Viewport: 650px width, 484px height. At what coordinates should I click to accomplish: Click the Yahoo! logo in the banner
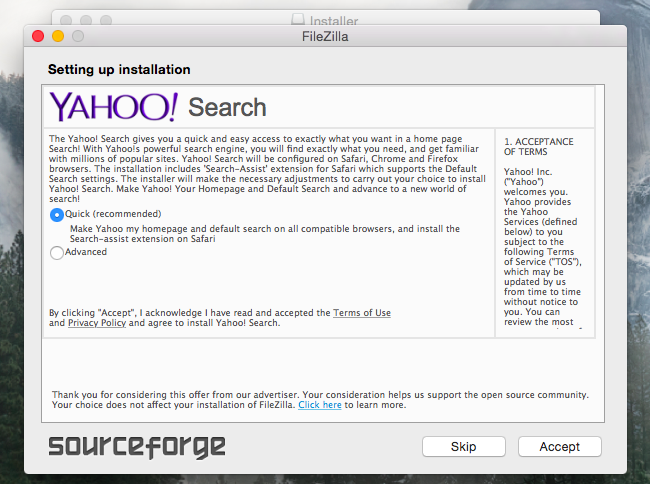click(x=114, y=106)
